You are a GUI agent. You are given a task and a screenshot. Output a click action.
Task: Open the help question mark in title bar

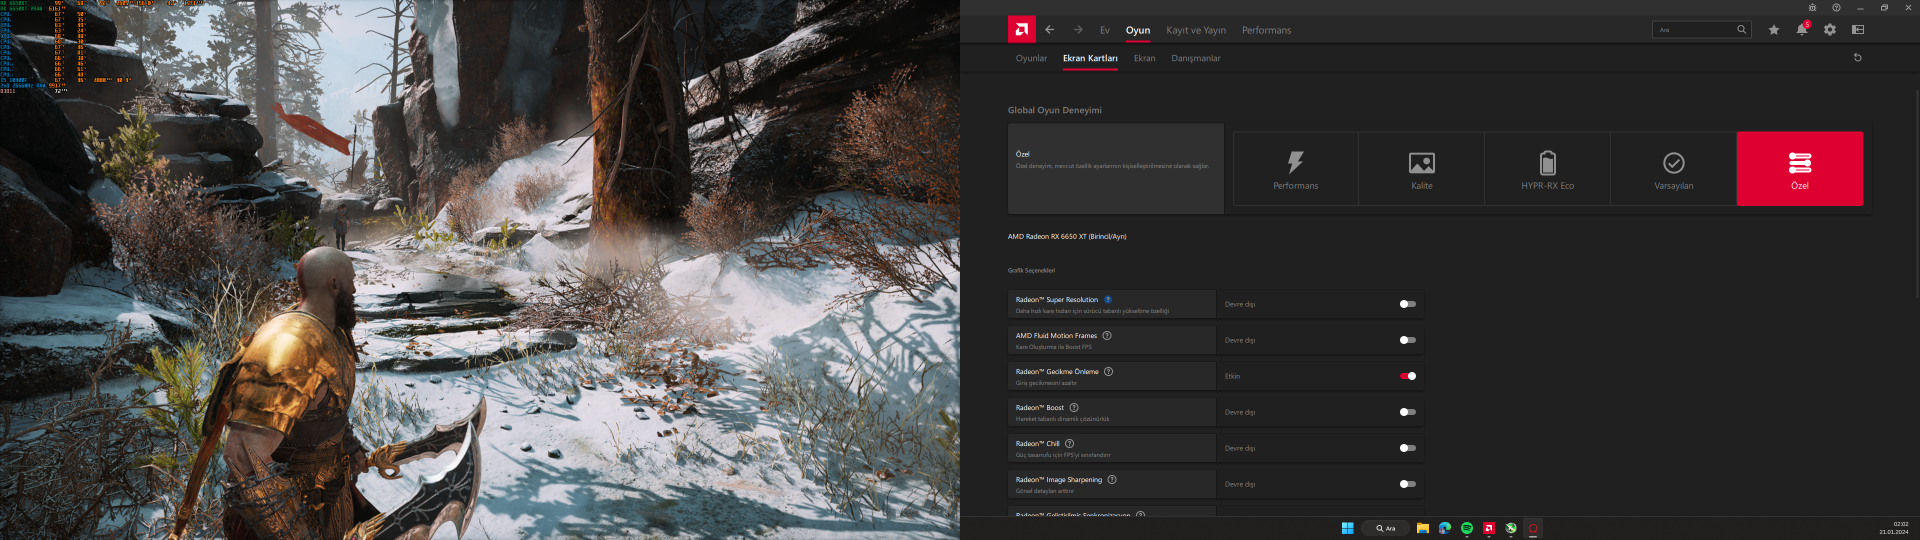(1836, 7)
